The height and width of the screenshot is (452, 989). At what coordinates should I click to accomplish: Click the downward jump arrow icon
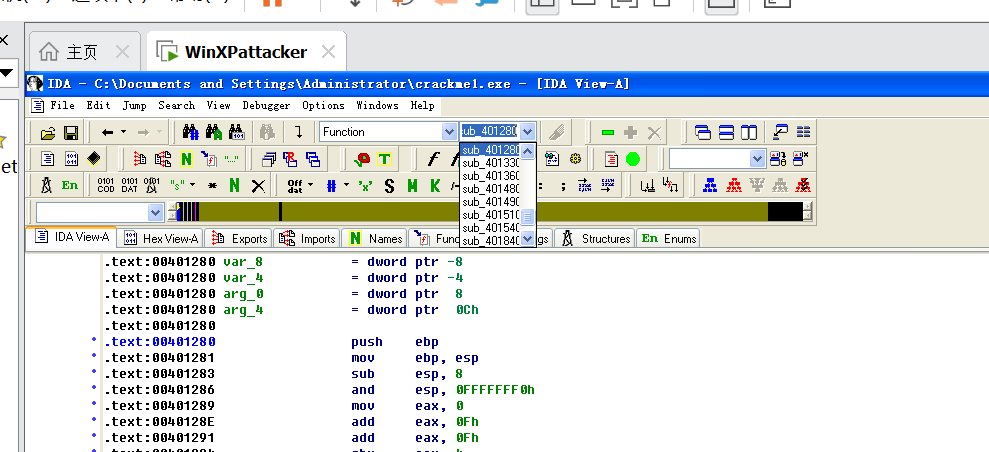(299, 132)
